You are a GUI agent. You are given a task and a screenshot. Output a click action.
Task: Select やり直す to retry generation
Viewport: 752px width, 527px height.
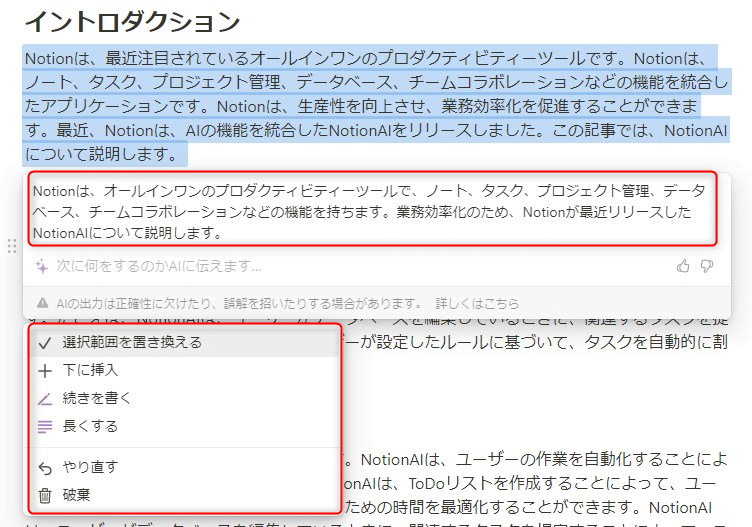tap(185, 467)
